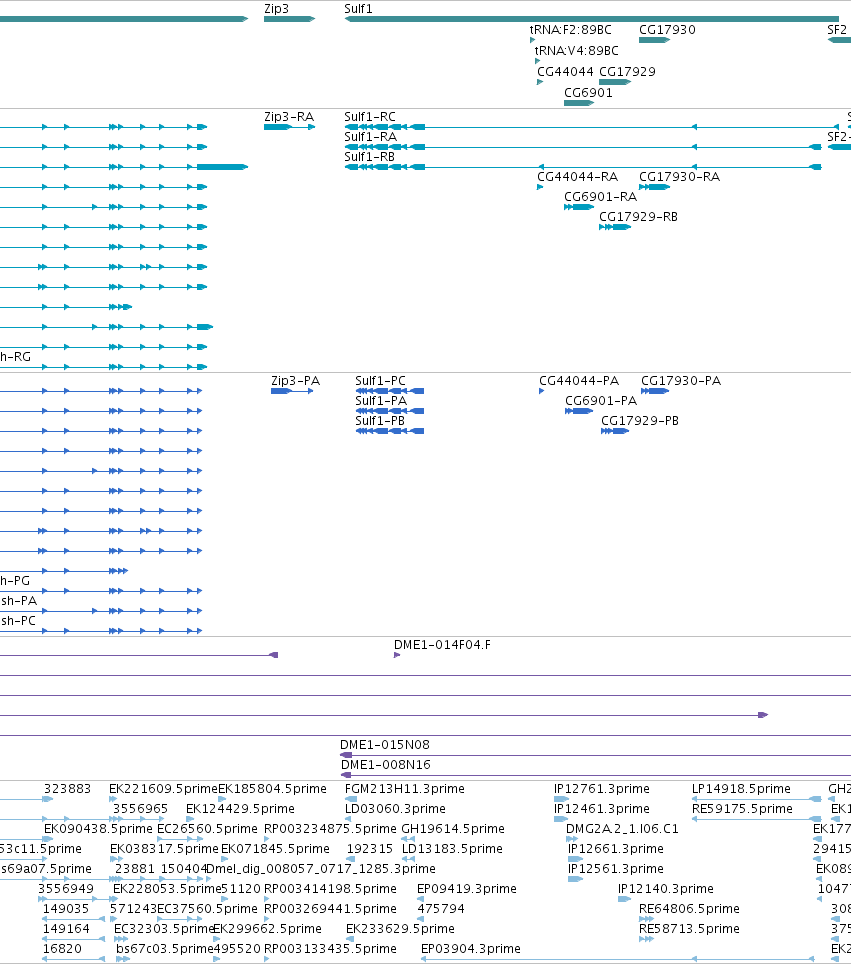
Task: Select the EK233629.5prime EST label
Action: (x=400, y=928)
